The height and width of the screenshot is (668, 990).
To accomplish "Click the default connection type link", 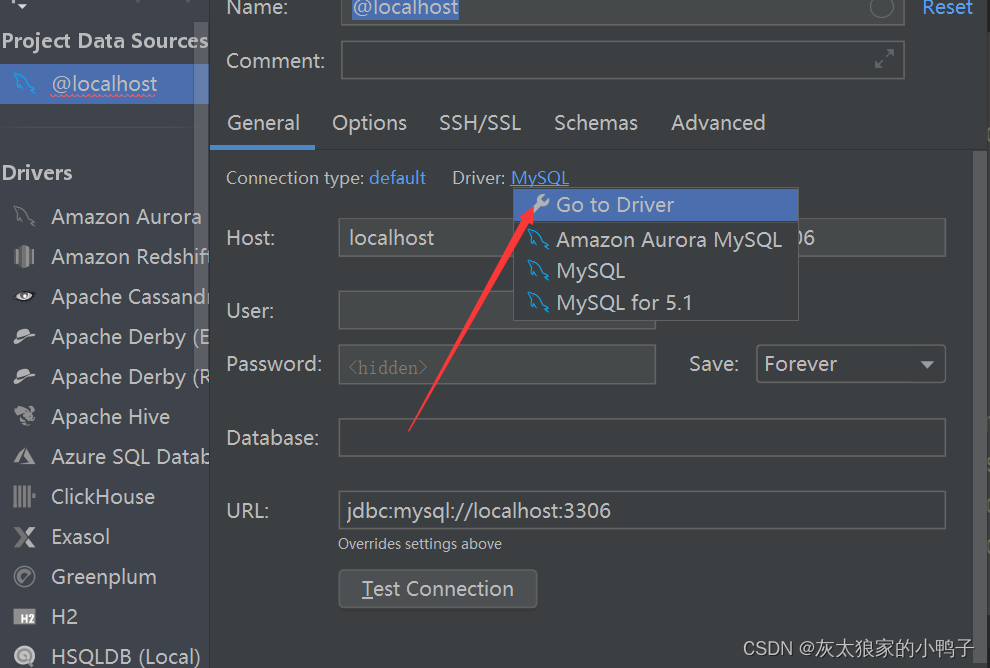I will click(x=397, y=178).
